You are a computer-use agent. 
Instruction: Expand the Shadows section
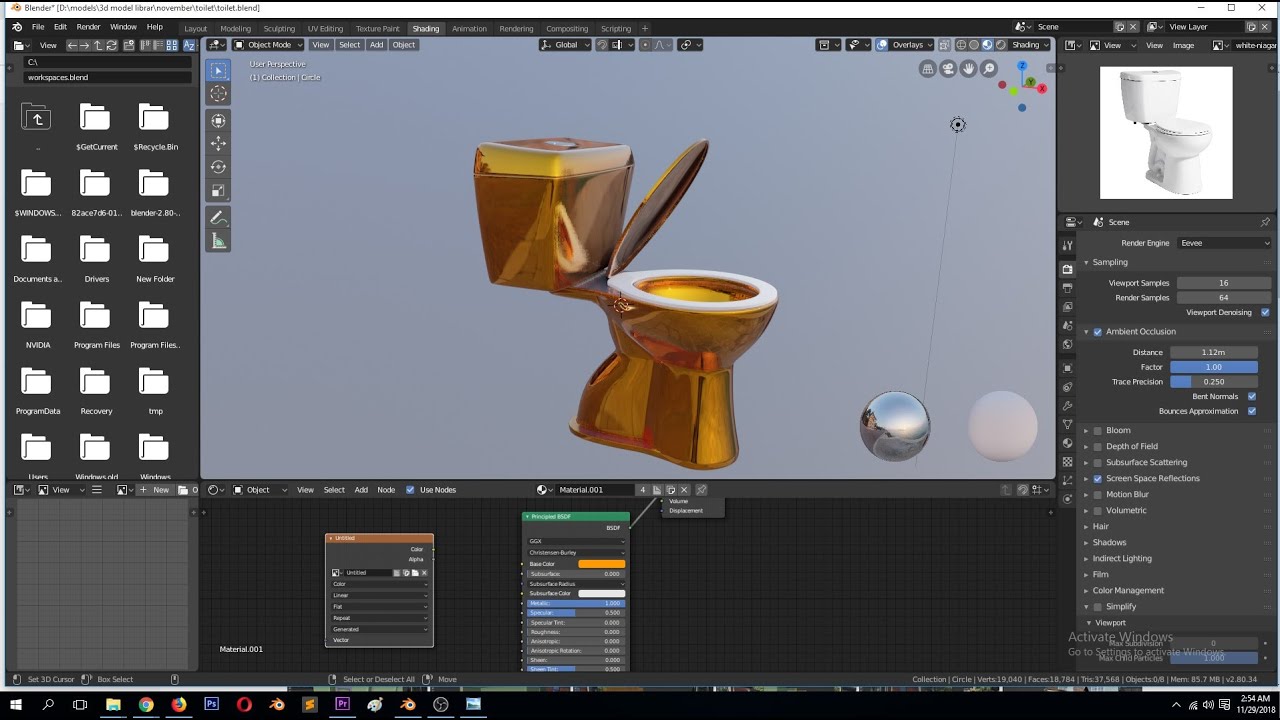[x=1108, y=543]
